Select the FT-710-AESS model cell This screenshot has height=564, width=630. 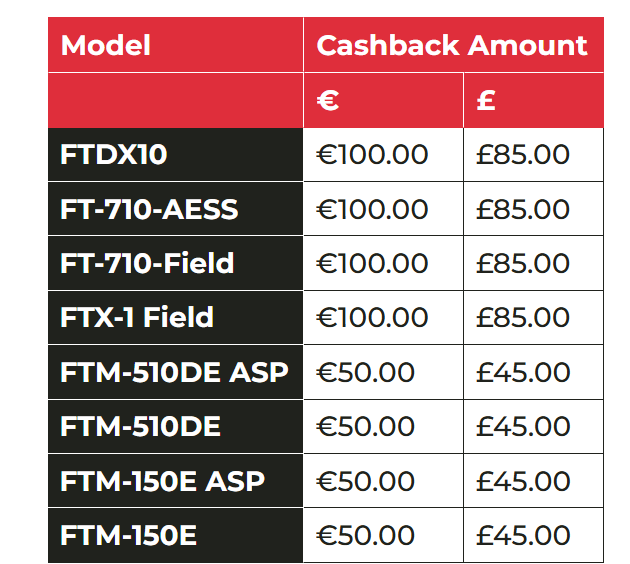[149, 210]
